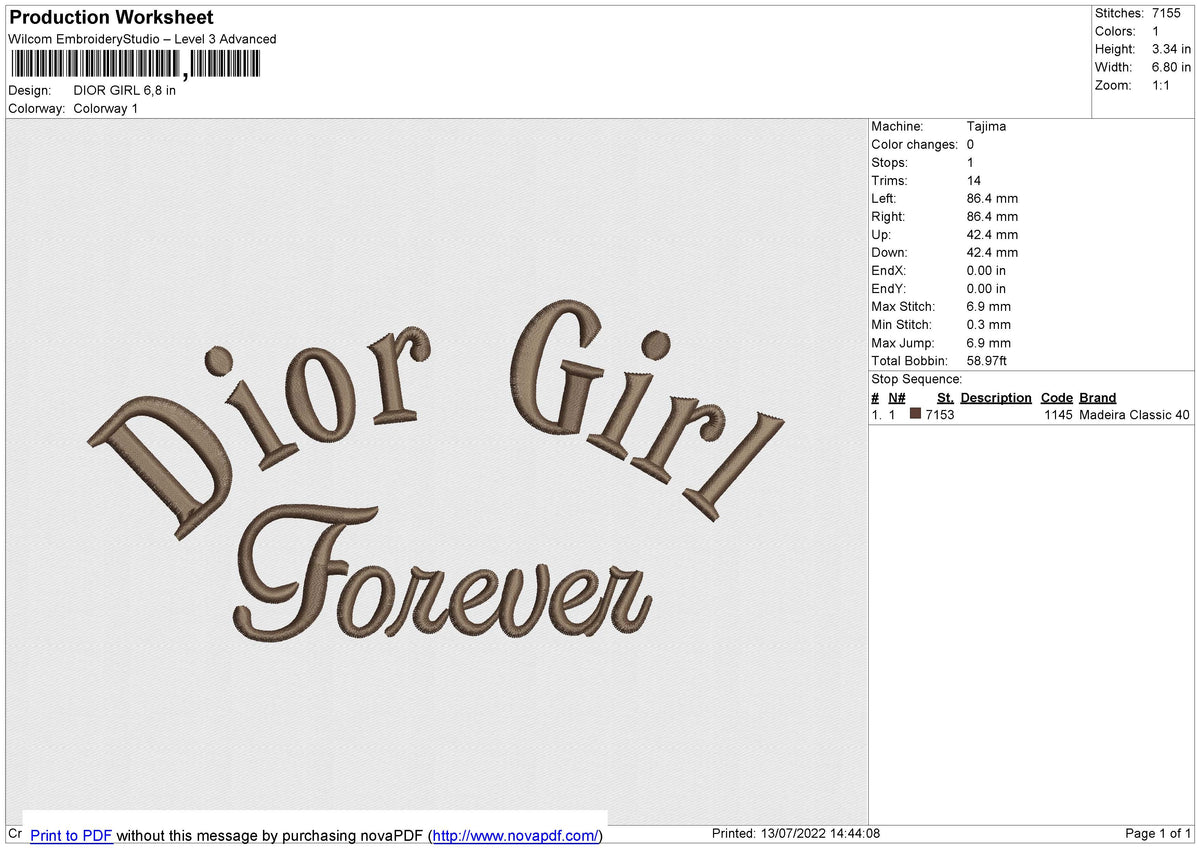The height and width of the screenshot is (848, 1200).
Task: Click the brown thread color swatch
Action: click(x=915, y=414)
